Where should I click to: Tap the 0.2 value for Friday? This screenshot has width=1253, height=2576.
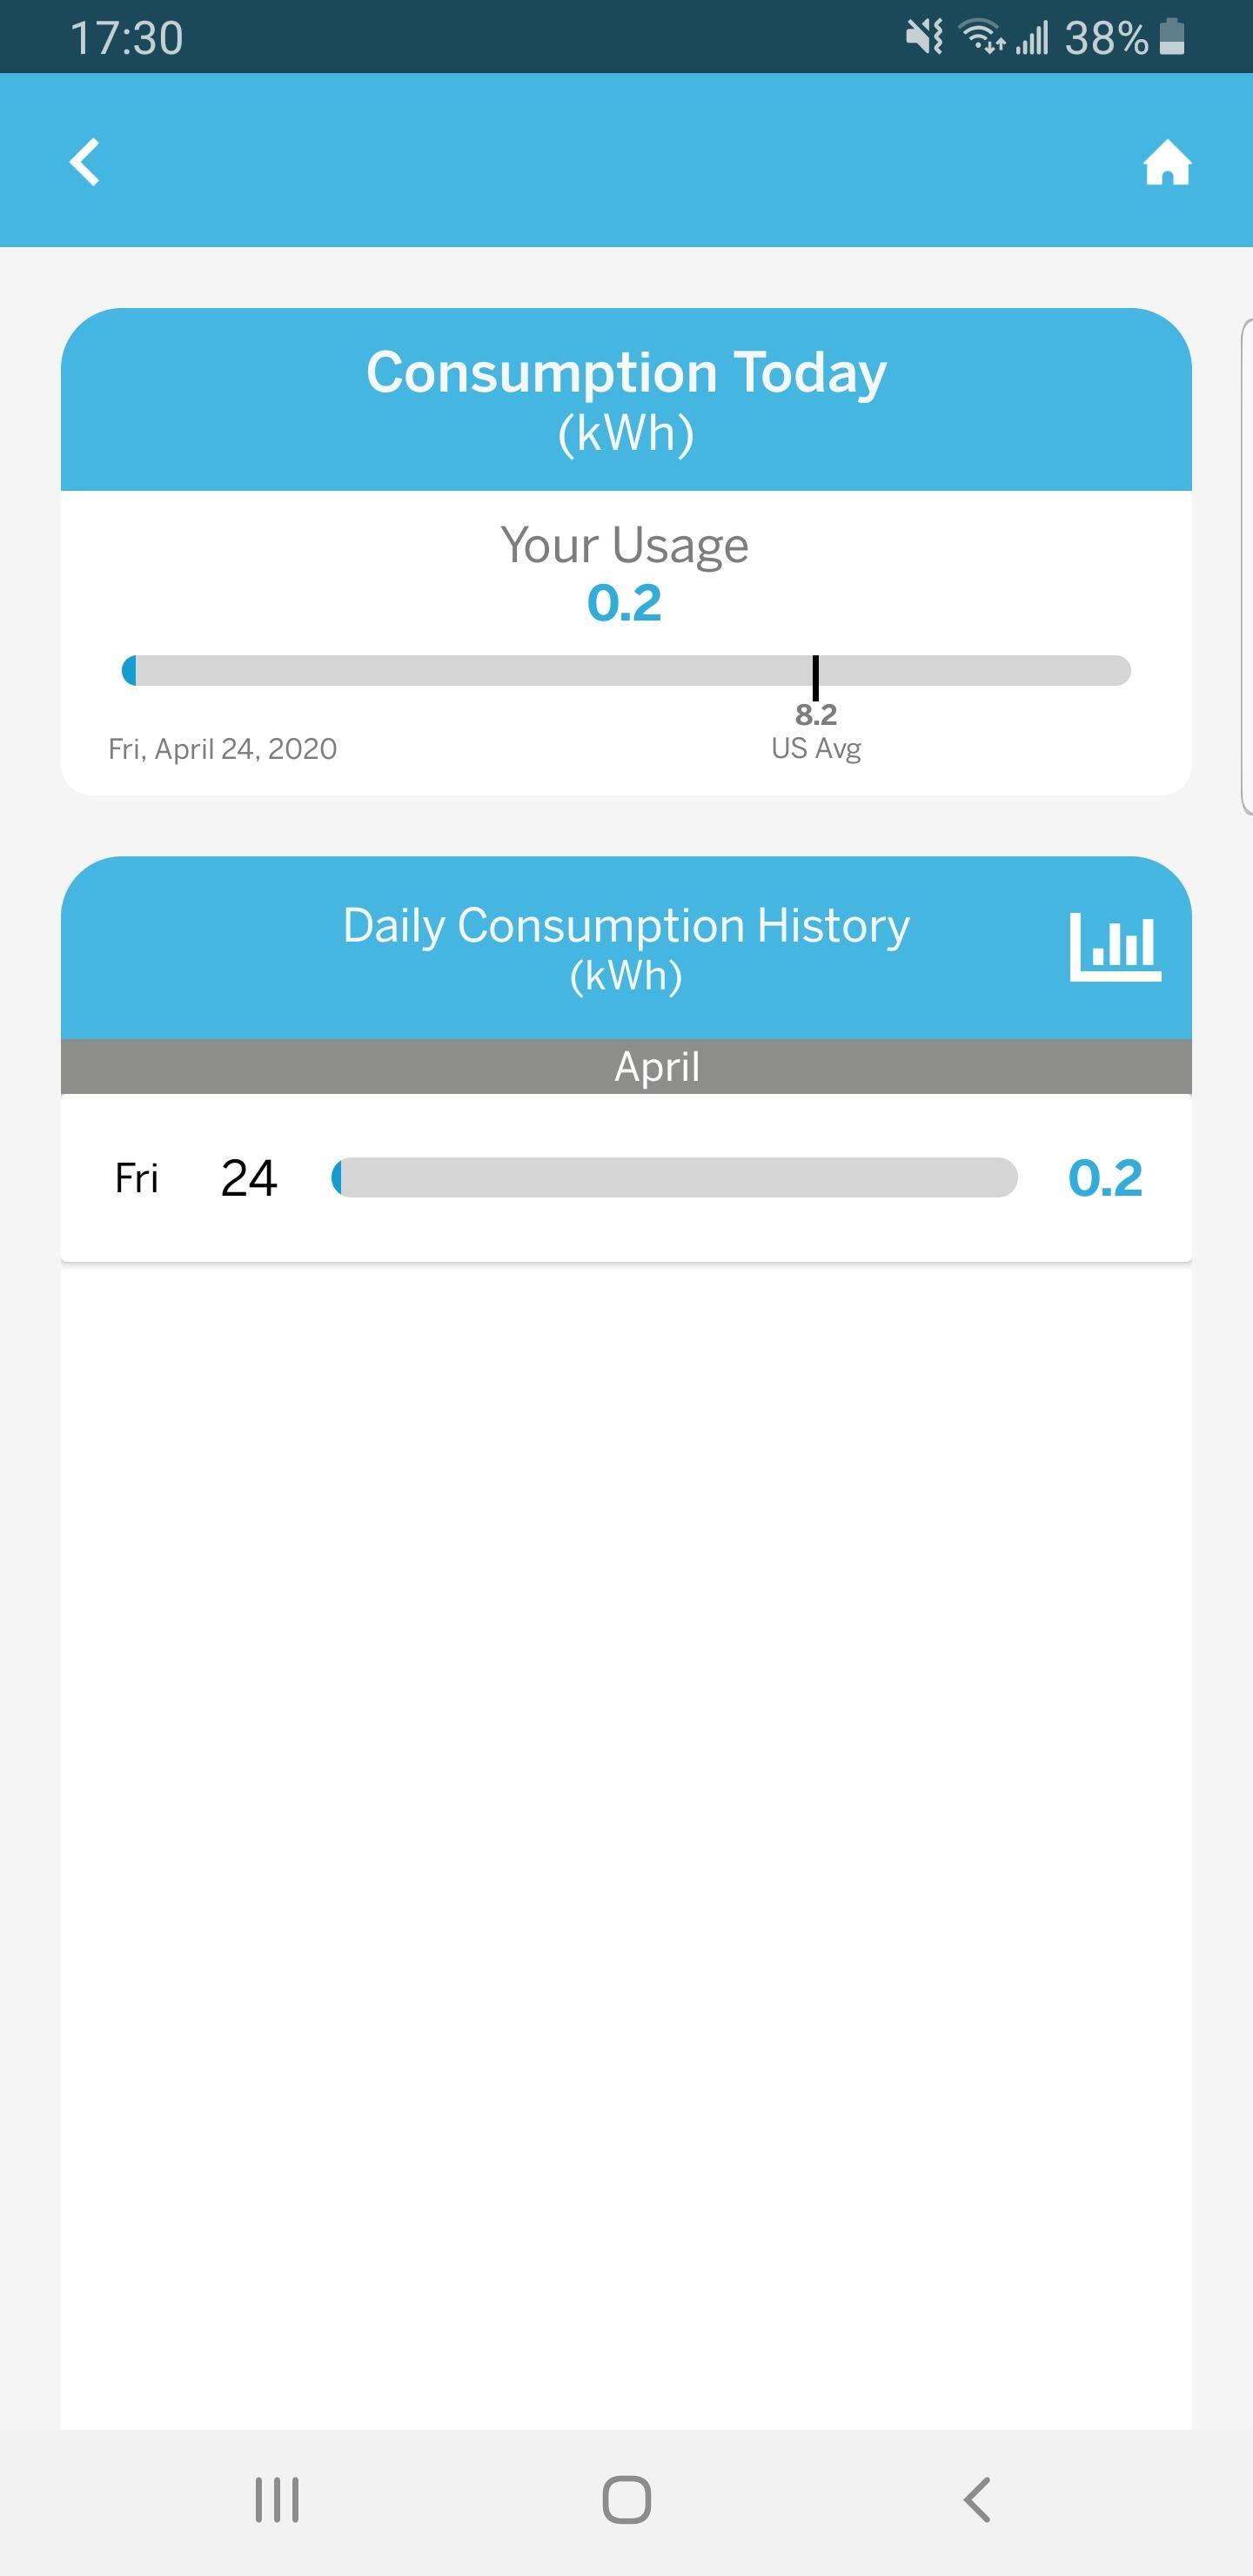[x=1105, y=1178]
